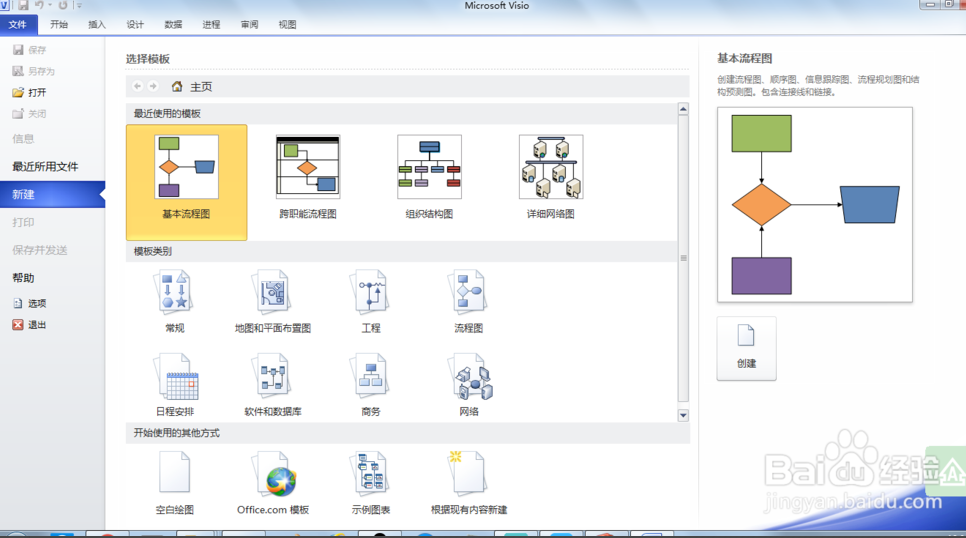966x538 pixels.
Task: Switch to the 开始 tab
Action: coord(59,25)
